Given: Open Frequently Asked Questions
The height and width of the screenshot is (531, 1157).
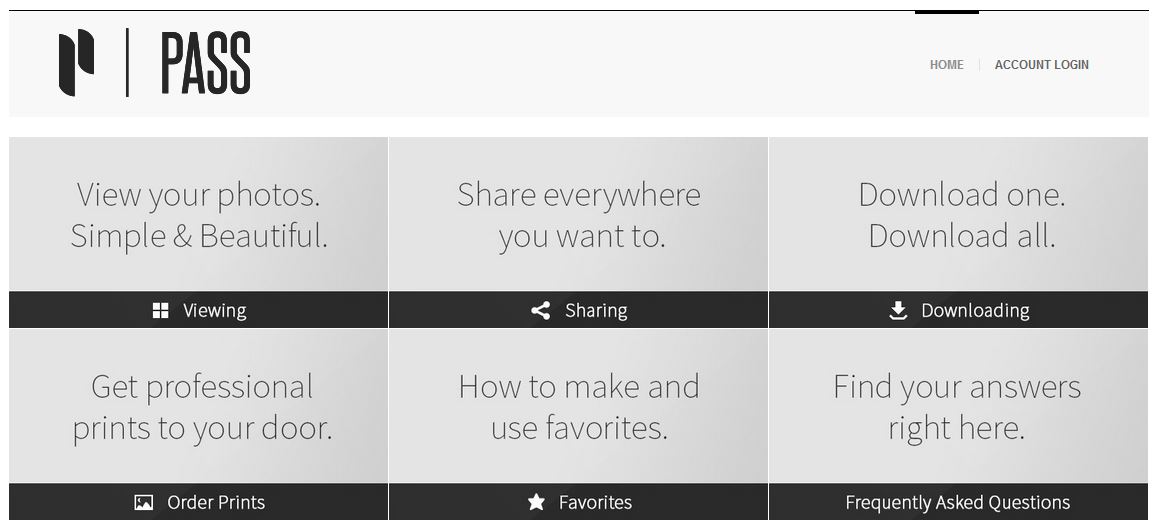Looking at the screenshot, I should tap(957, 503).
